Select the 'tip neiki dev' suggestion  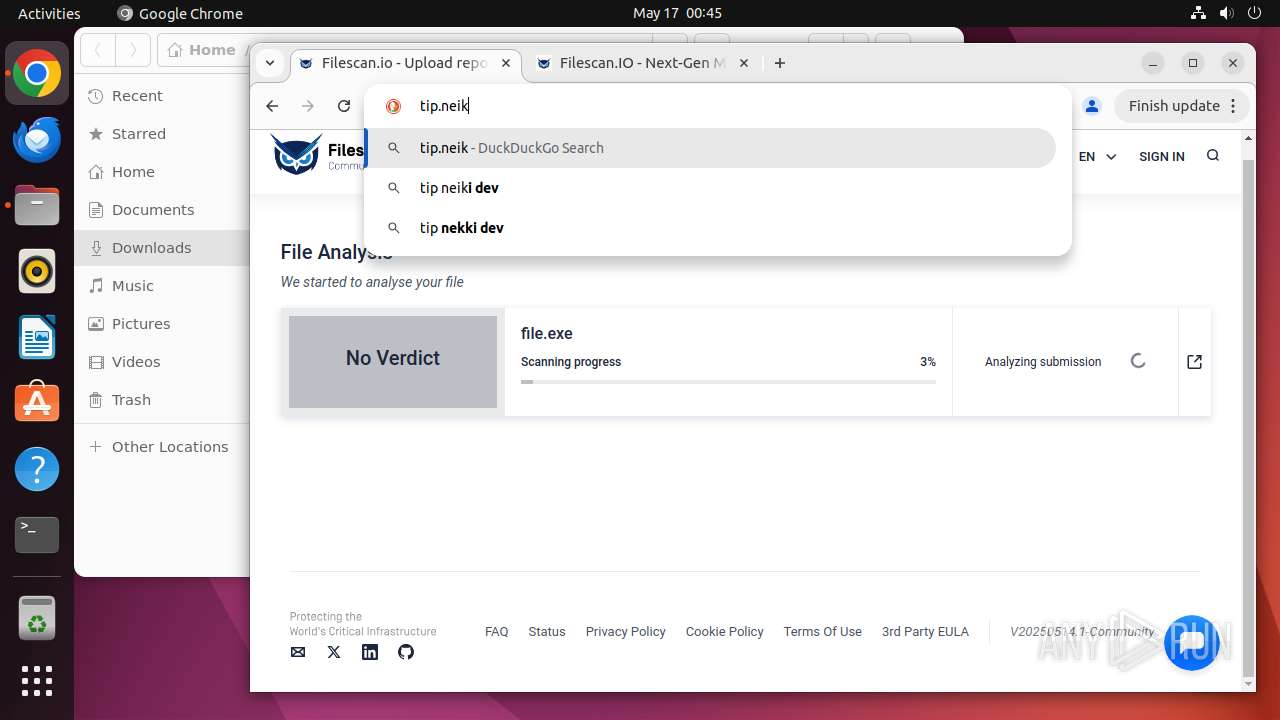(710, 188)
